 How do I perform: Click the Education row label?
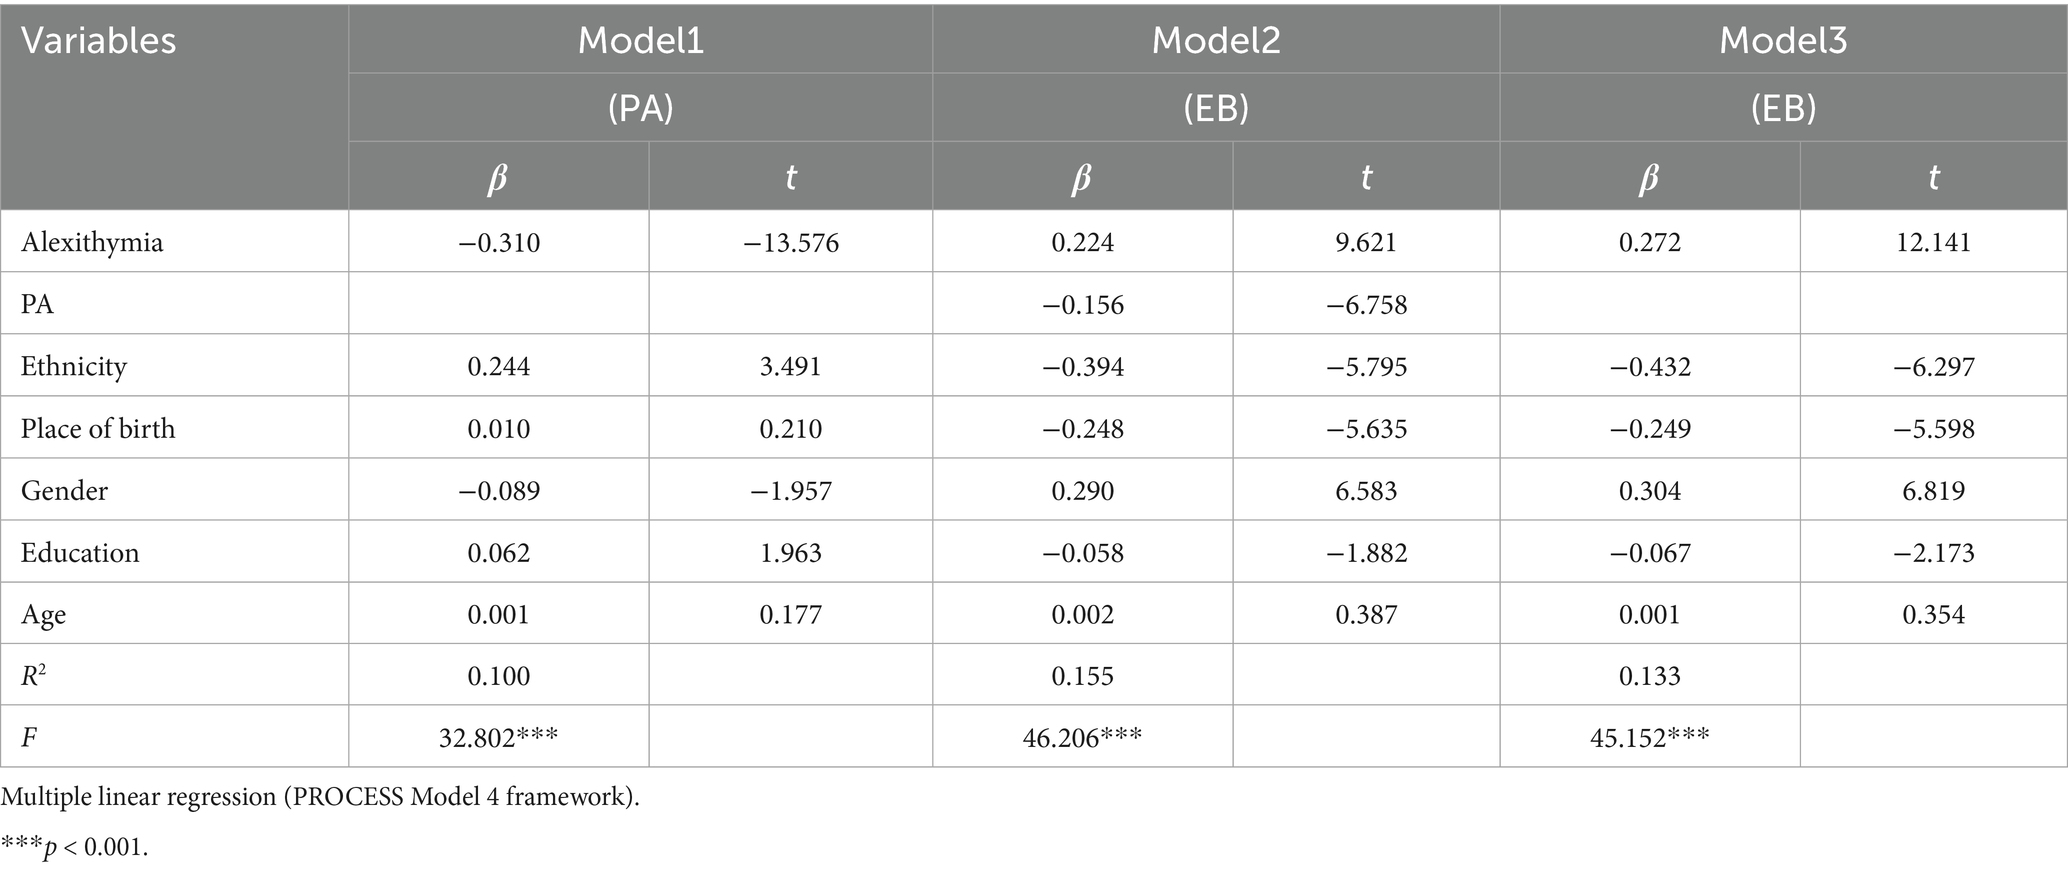pyautogui.click(x=80, y=552)
